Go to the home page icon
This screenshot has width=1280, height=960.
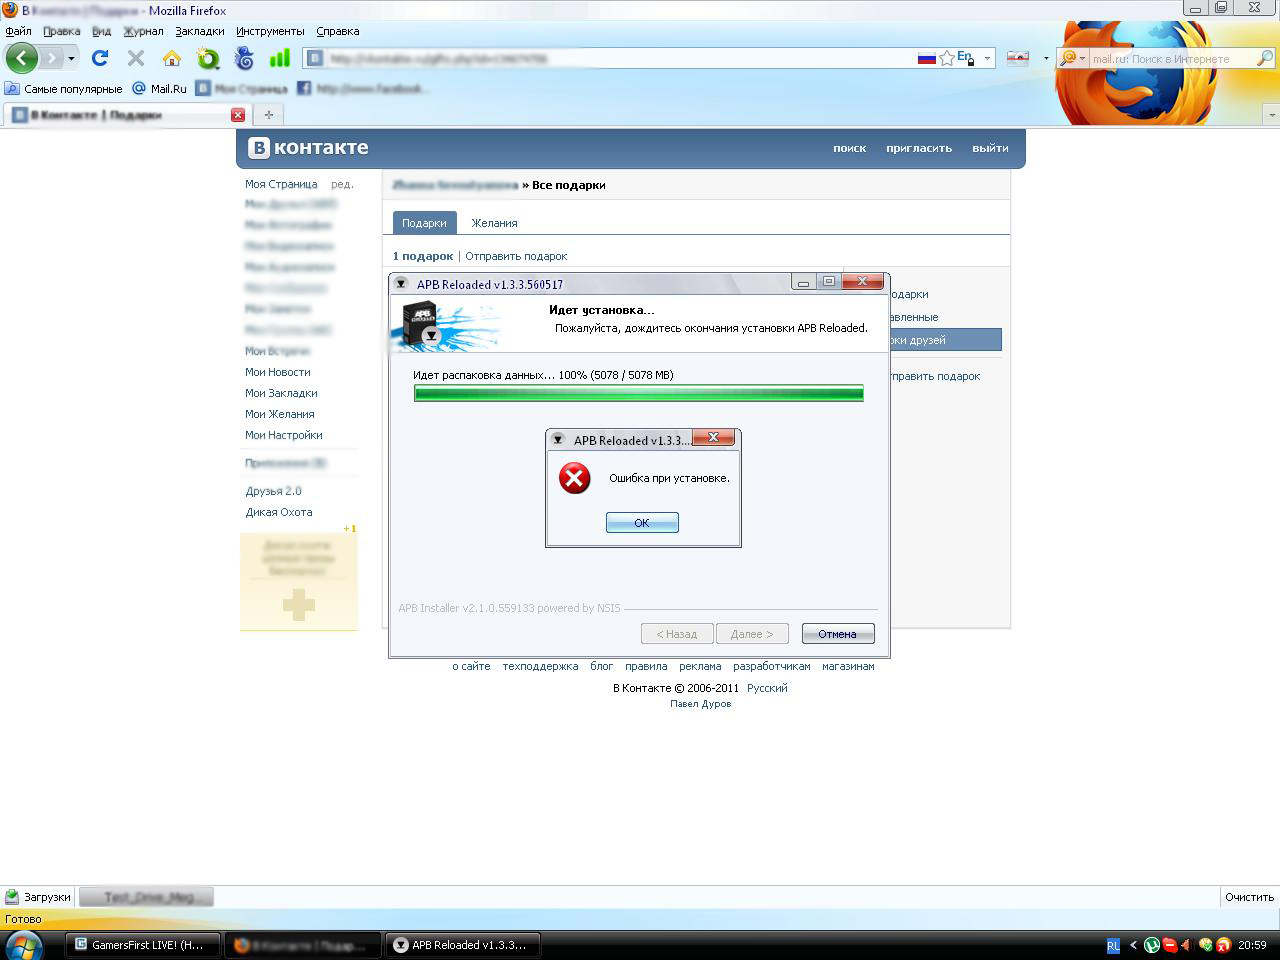coord(172,58)
